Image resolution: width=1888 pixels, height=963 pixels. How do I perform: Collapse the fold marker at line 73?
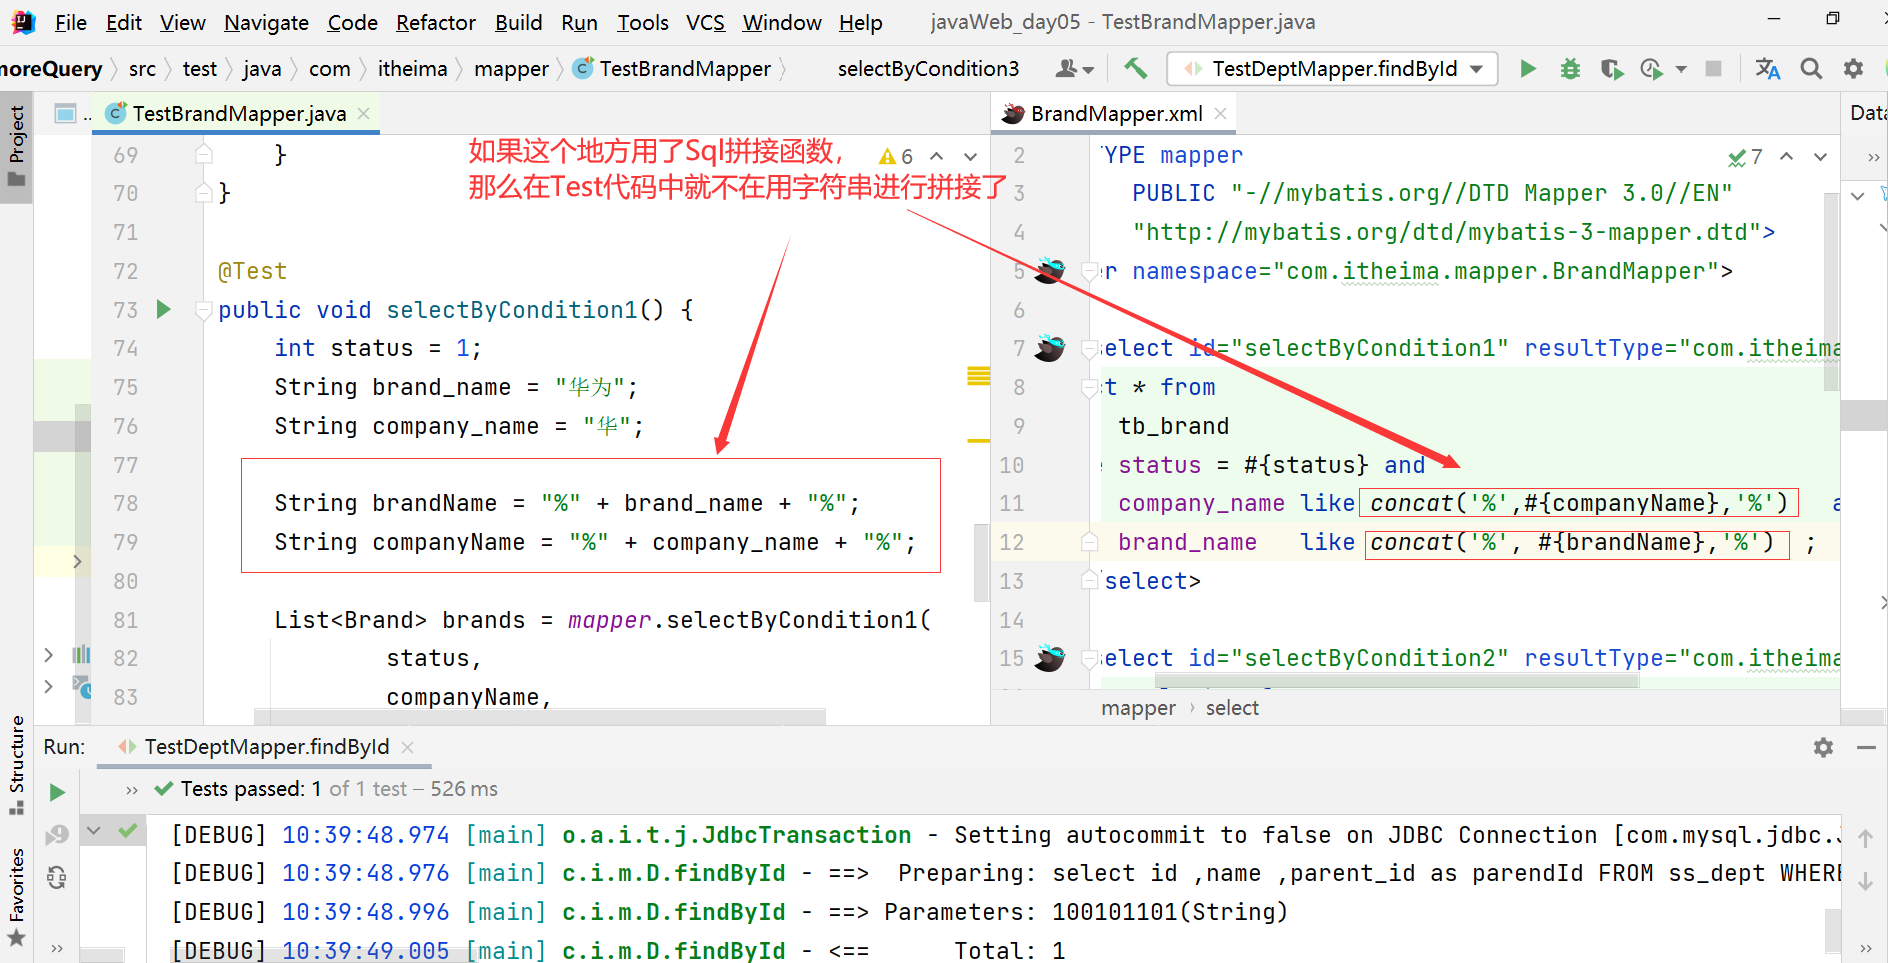pyautogui.click(x=204, y=310)
